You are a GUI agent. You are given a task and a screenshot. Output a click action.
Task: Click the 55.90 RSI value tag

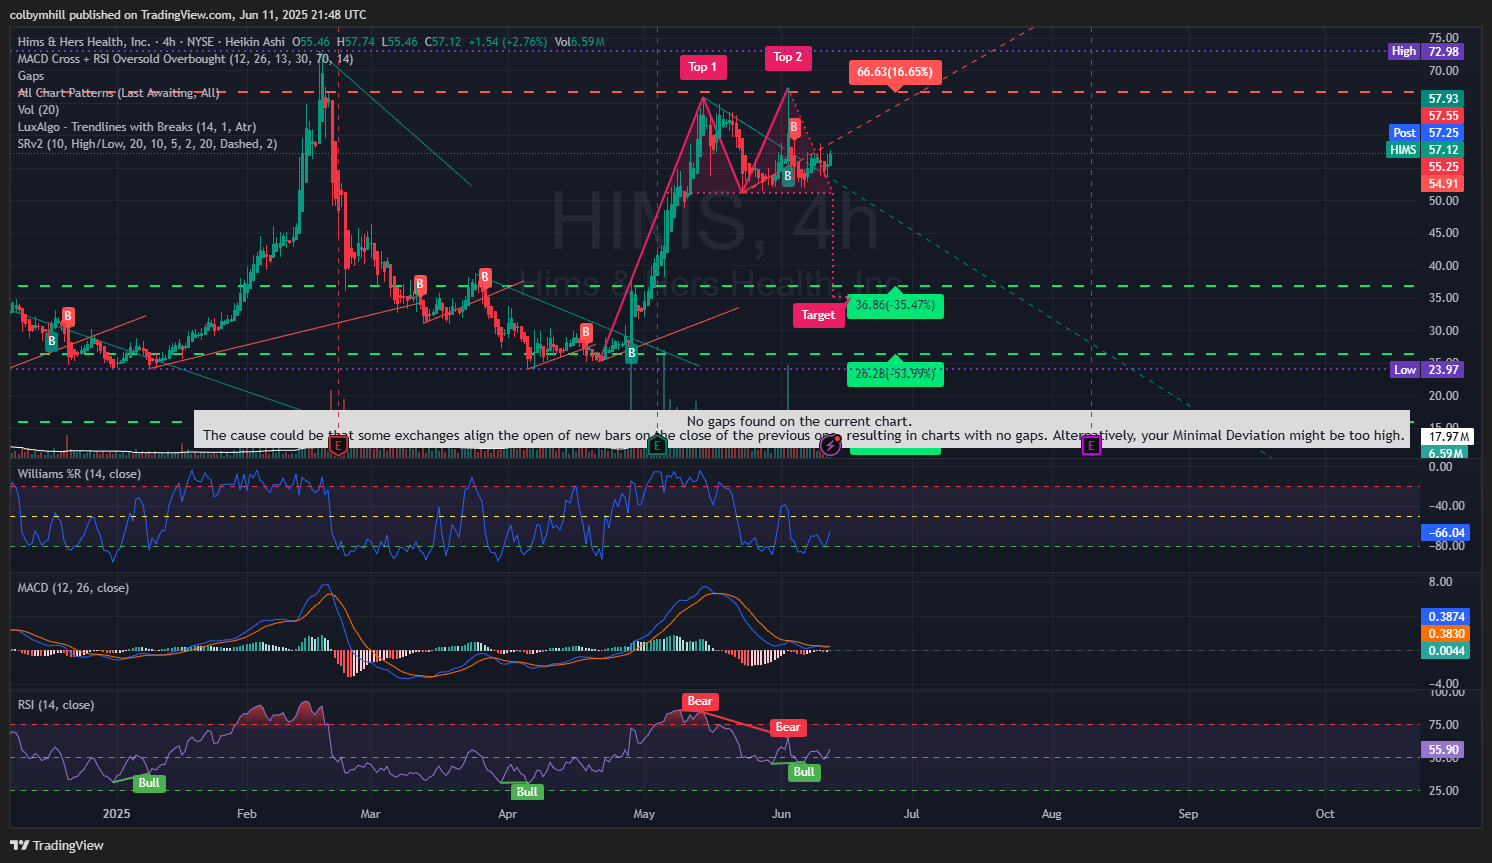click(1443, 749)
